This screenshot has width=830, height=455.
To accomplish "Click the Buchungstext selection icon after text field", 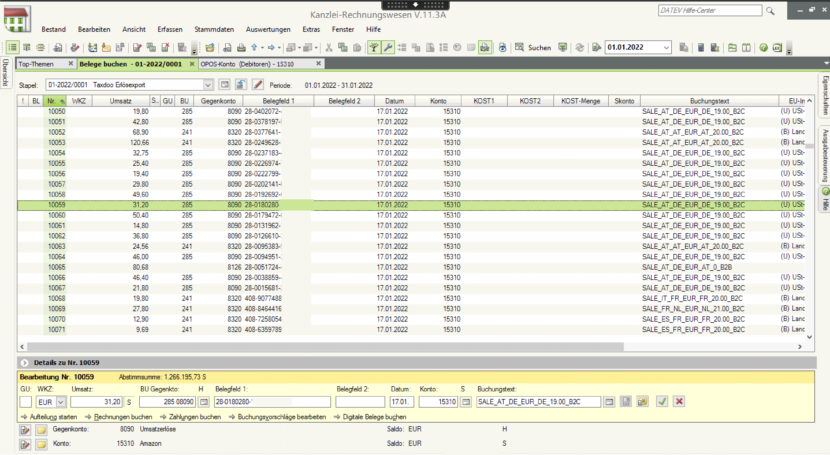I will click(609, 402).
